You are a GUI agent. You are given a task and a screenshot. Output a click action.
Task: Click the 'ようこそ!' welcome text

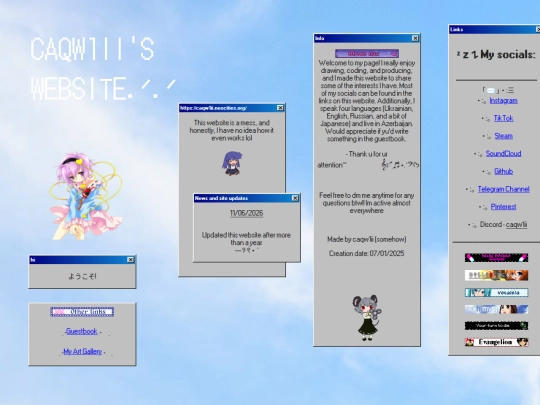pos(82,276)
